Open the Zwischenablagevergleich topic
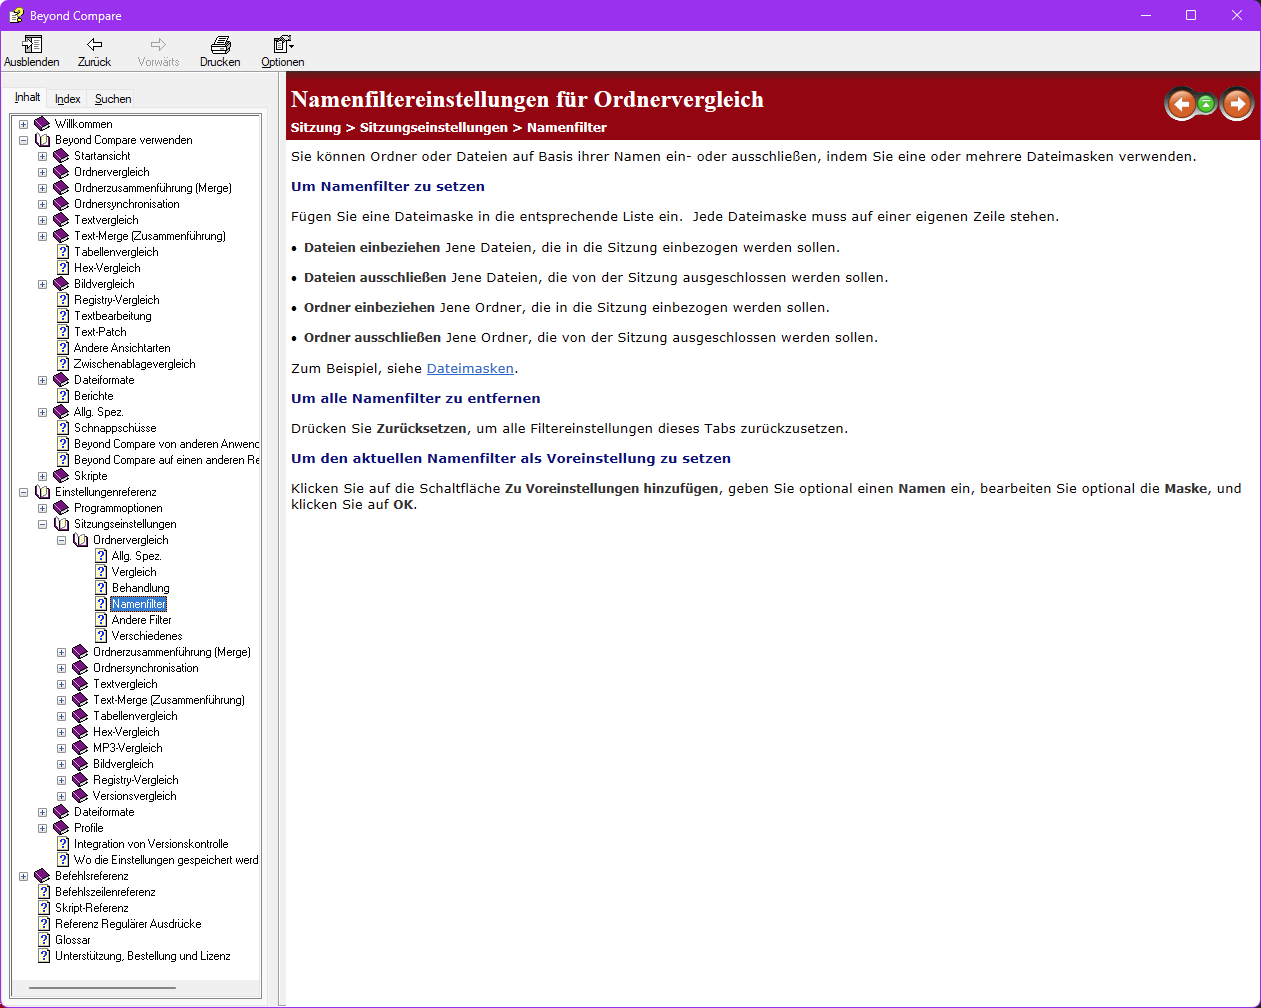1261x1008 pixels. coord(134,364)
